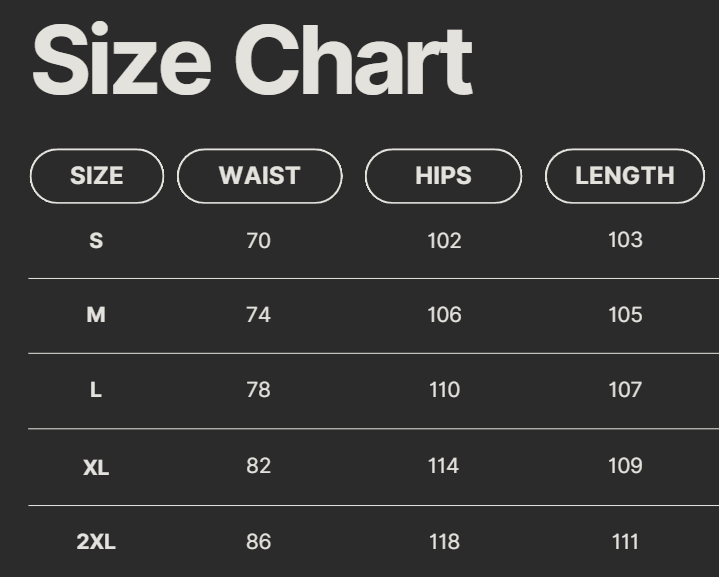The width and height of the screenshot is (719, 577).
Task: Click hips value 110 for size L
Action: (444, 390)
